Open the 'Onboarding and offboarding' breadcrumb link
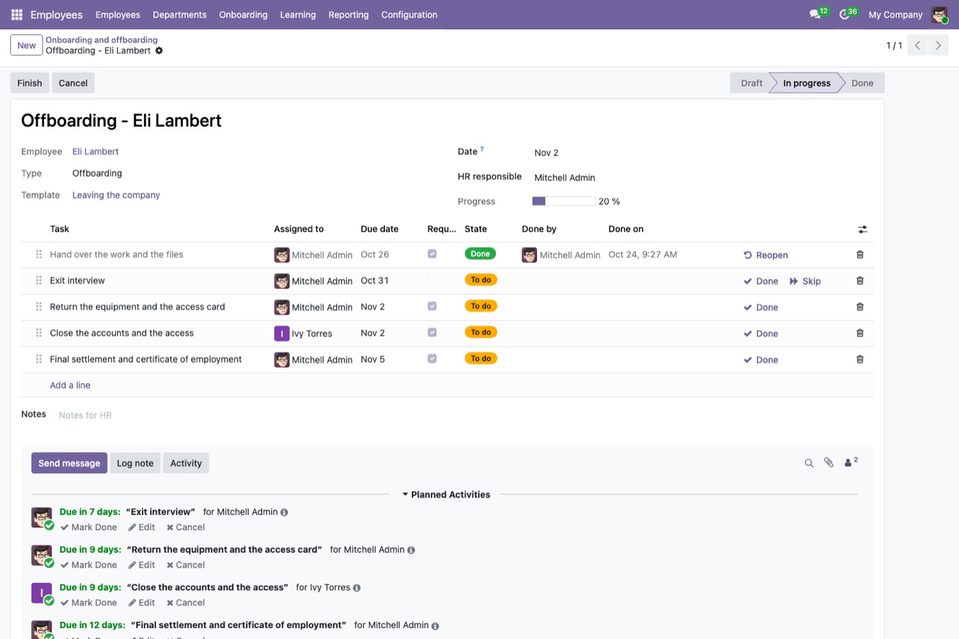The width and height of the screenshot is (959, 639). [102, 40]
